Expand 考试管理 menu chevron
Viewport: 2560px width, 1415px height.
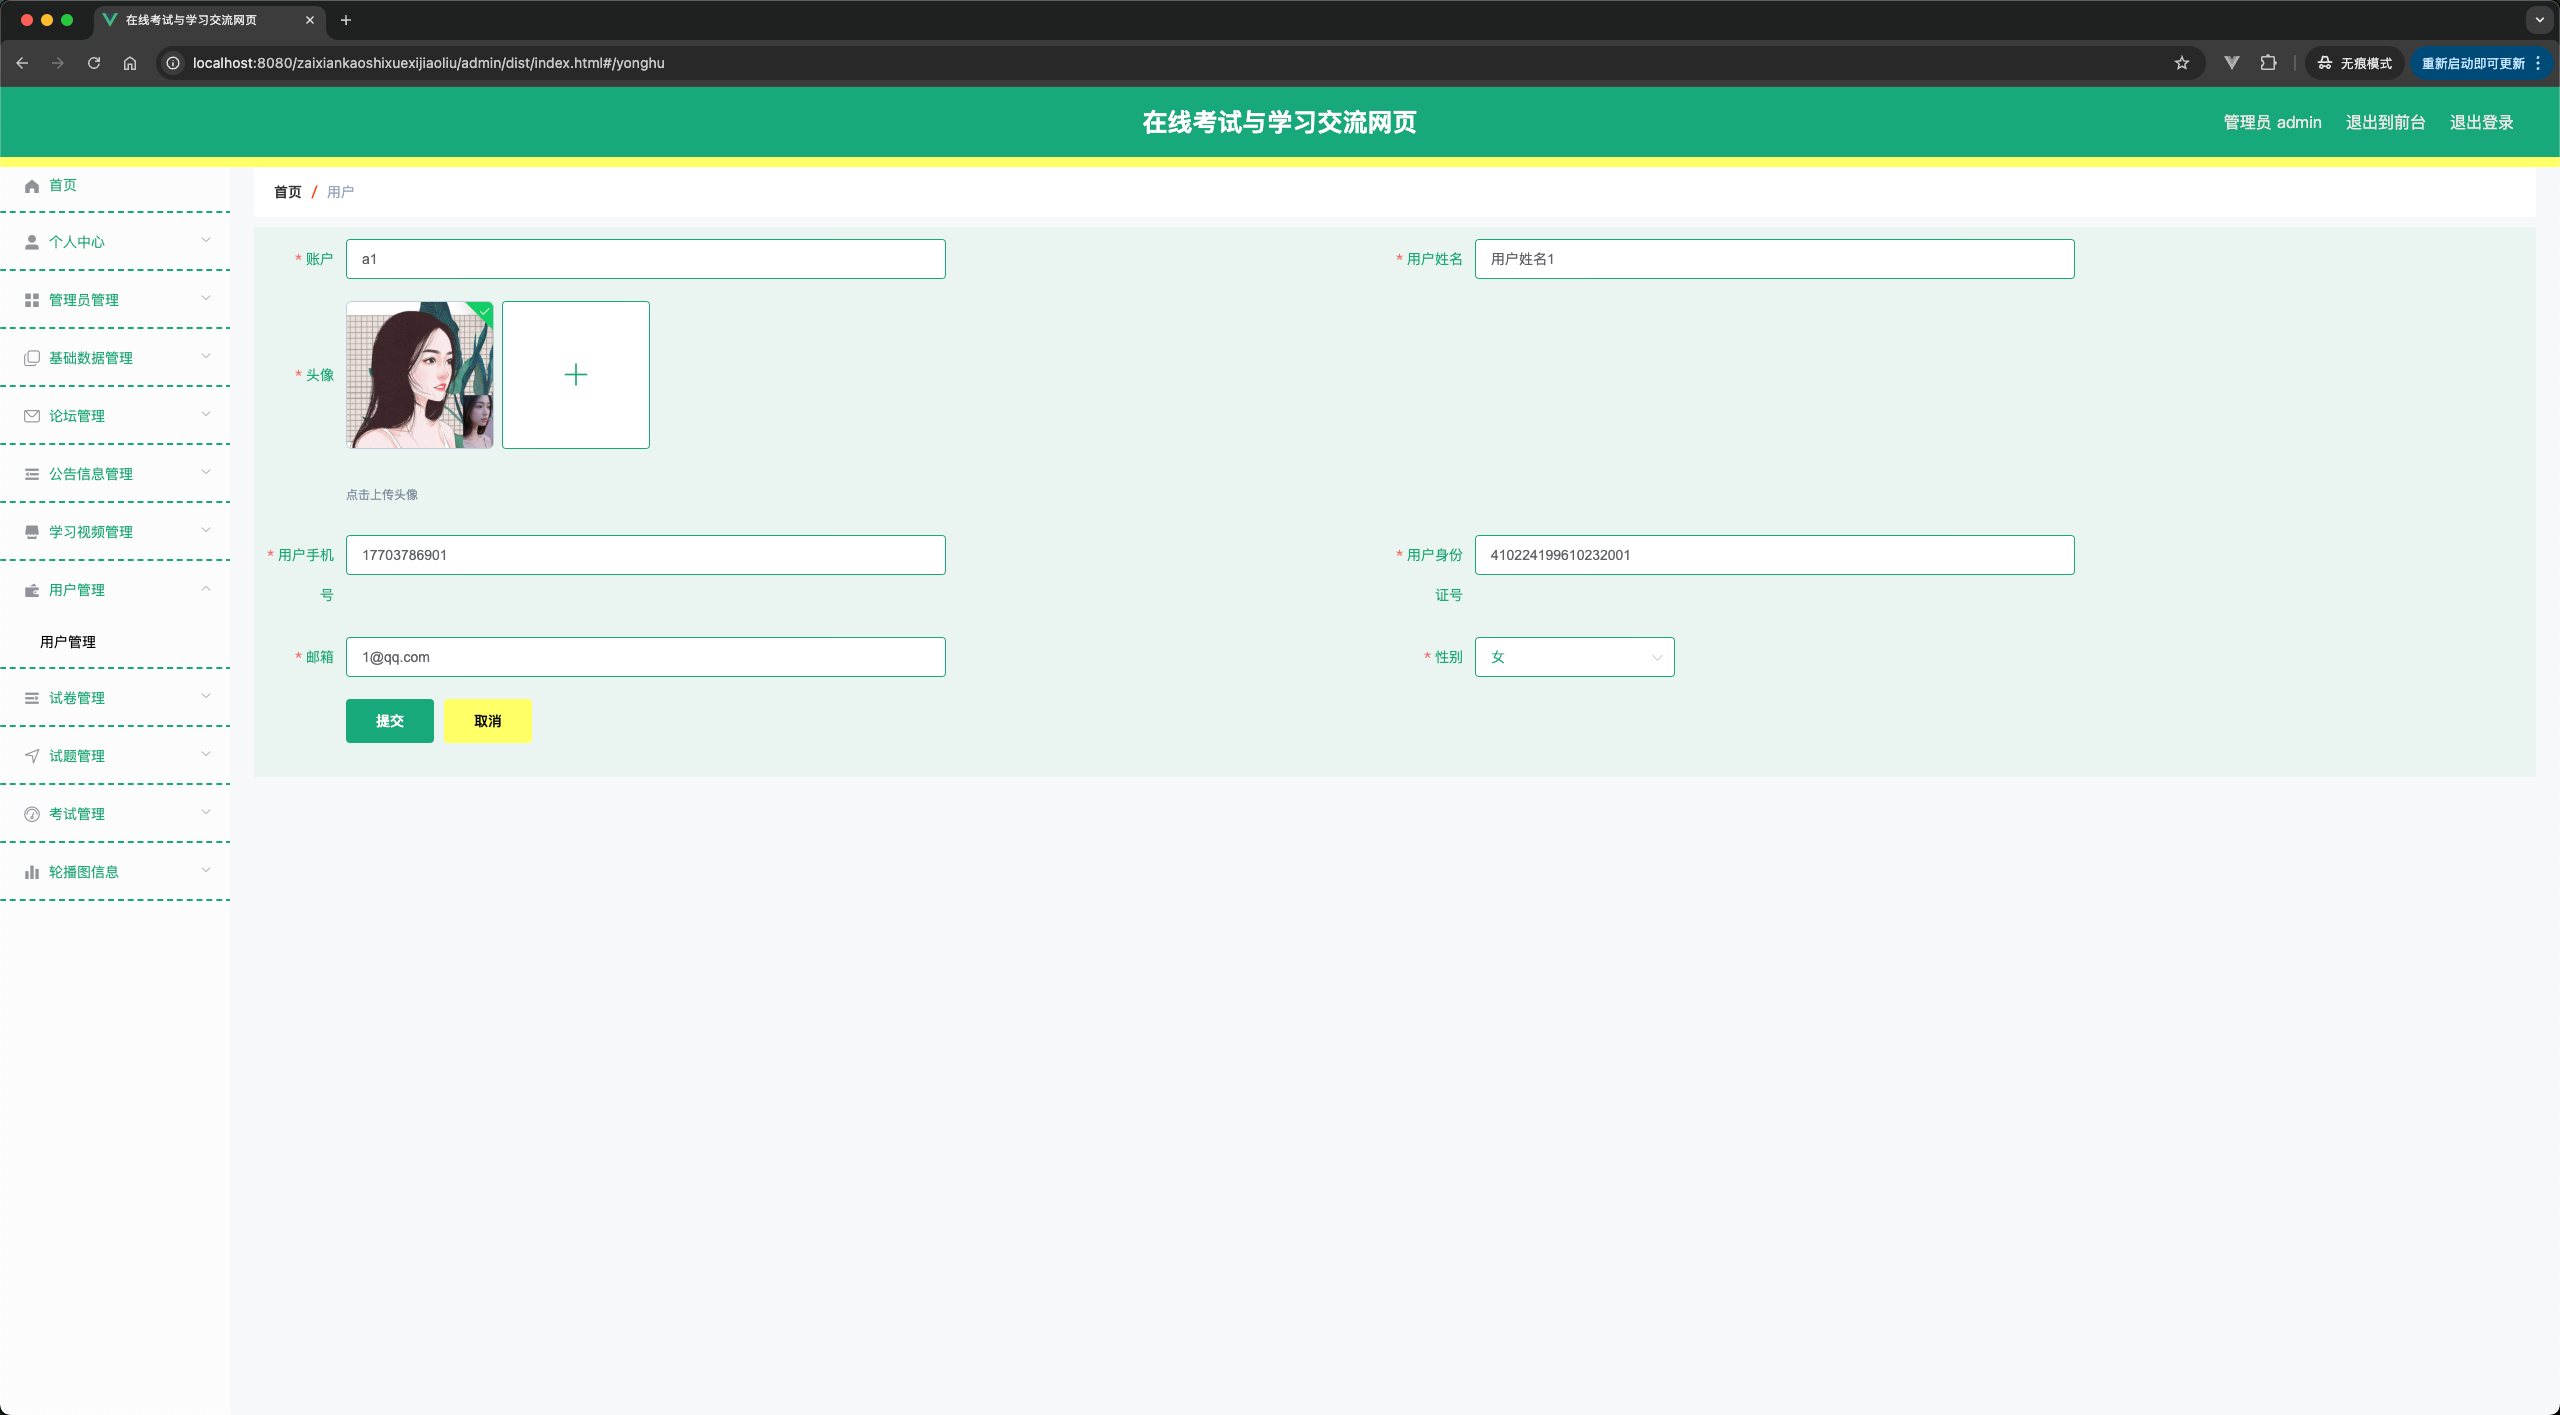pos(206,812)
